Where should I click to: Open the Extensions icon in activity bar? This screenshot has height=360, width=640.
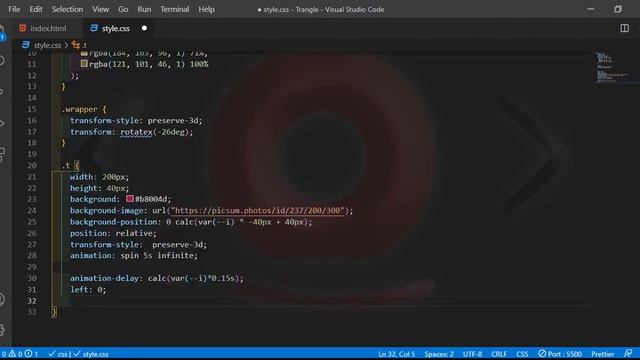click(x=2, y=154)
